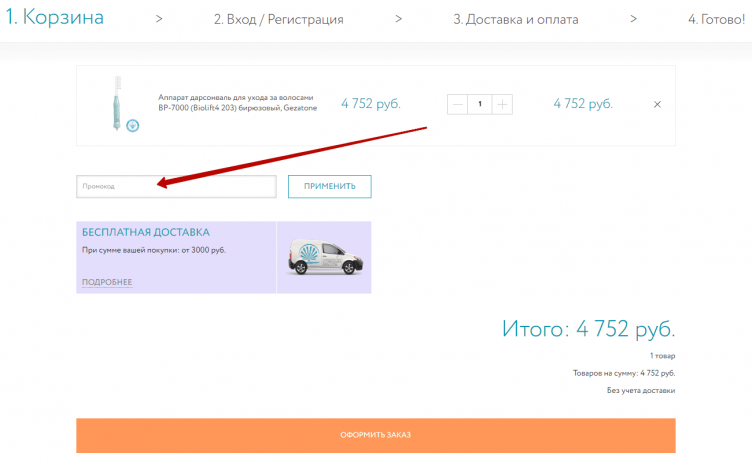The height and width of the screenshot is (464, 752).
Task: Click the delivery van image
Action: pyautogui.click(x=325, y=258)
